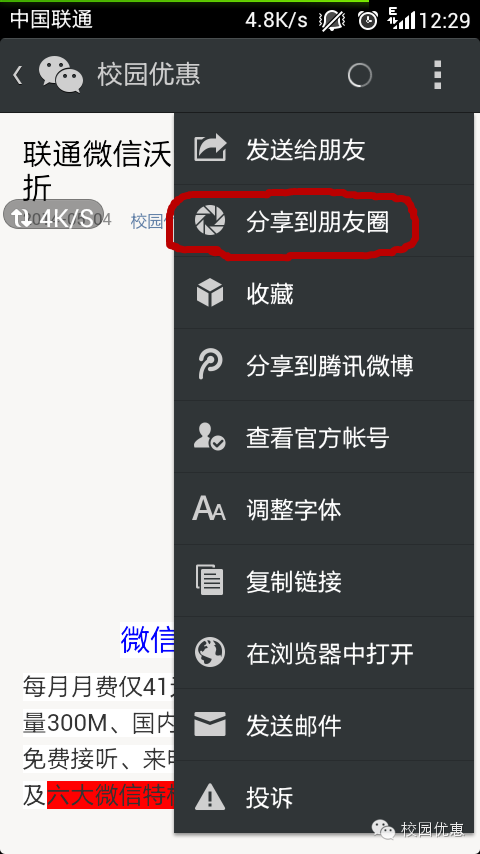Select 在浏览器中打开 option

[x=324, y=653]
